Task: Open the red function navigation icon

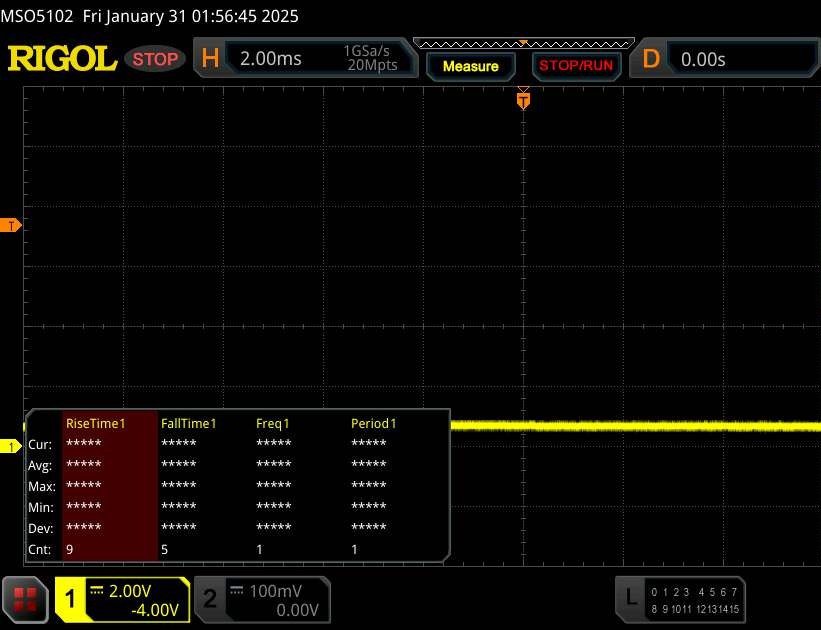Action: click(x=25, y=600)
